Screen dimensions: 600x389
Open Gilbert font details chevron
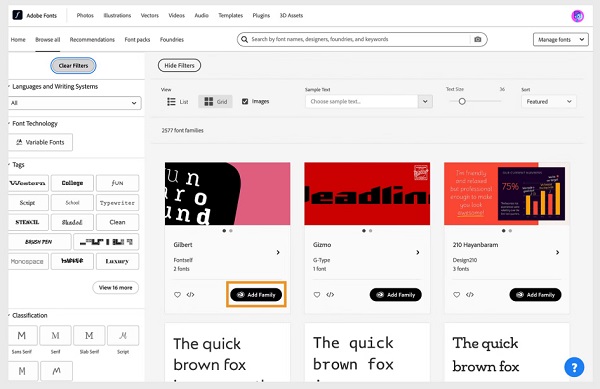click(x=278, y=252)
